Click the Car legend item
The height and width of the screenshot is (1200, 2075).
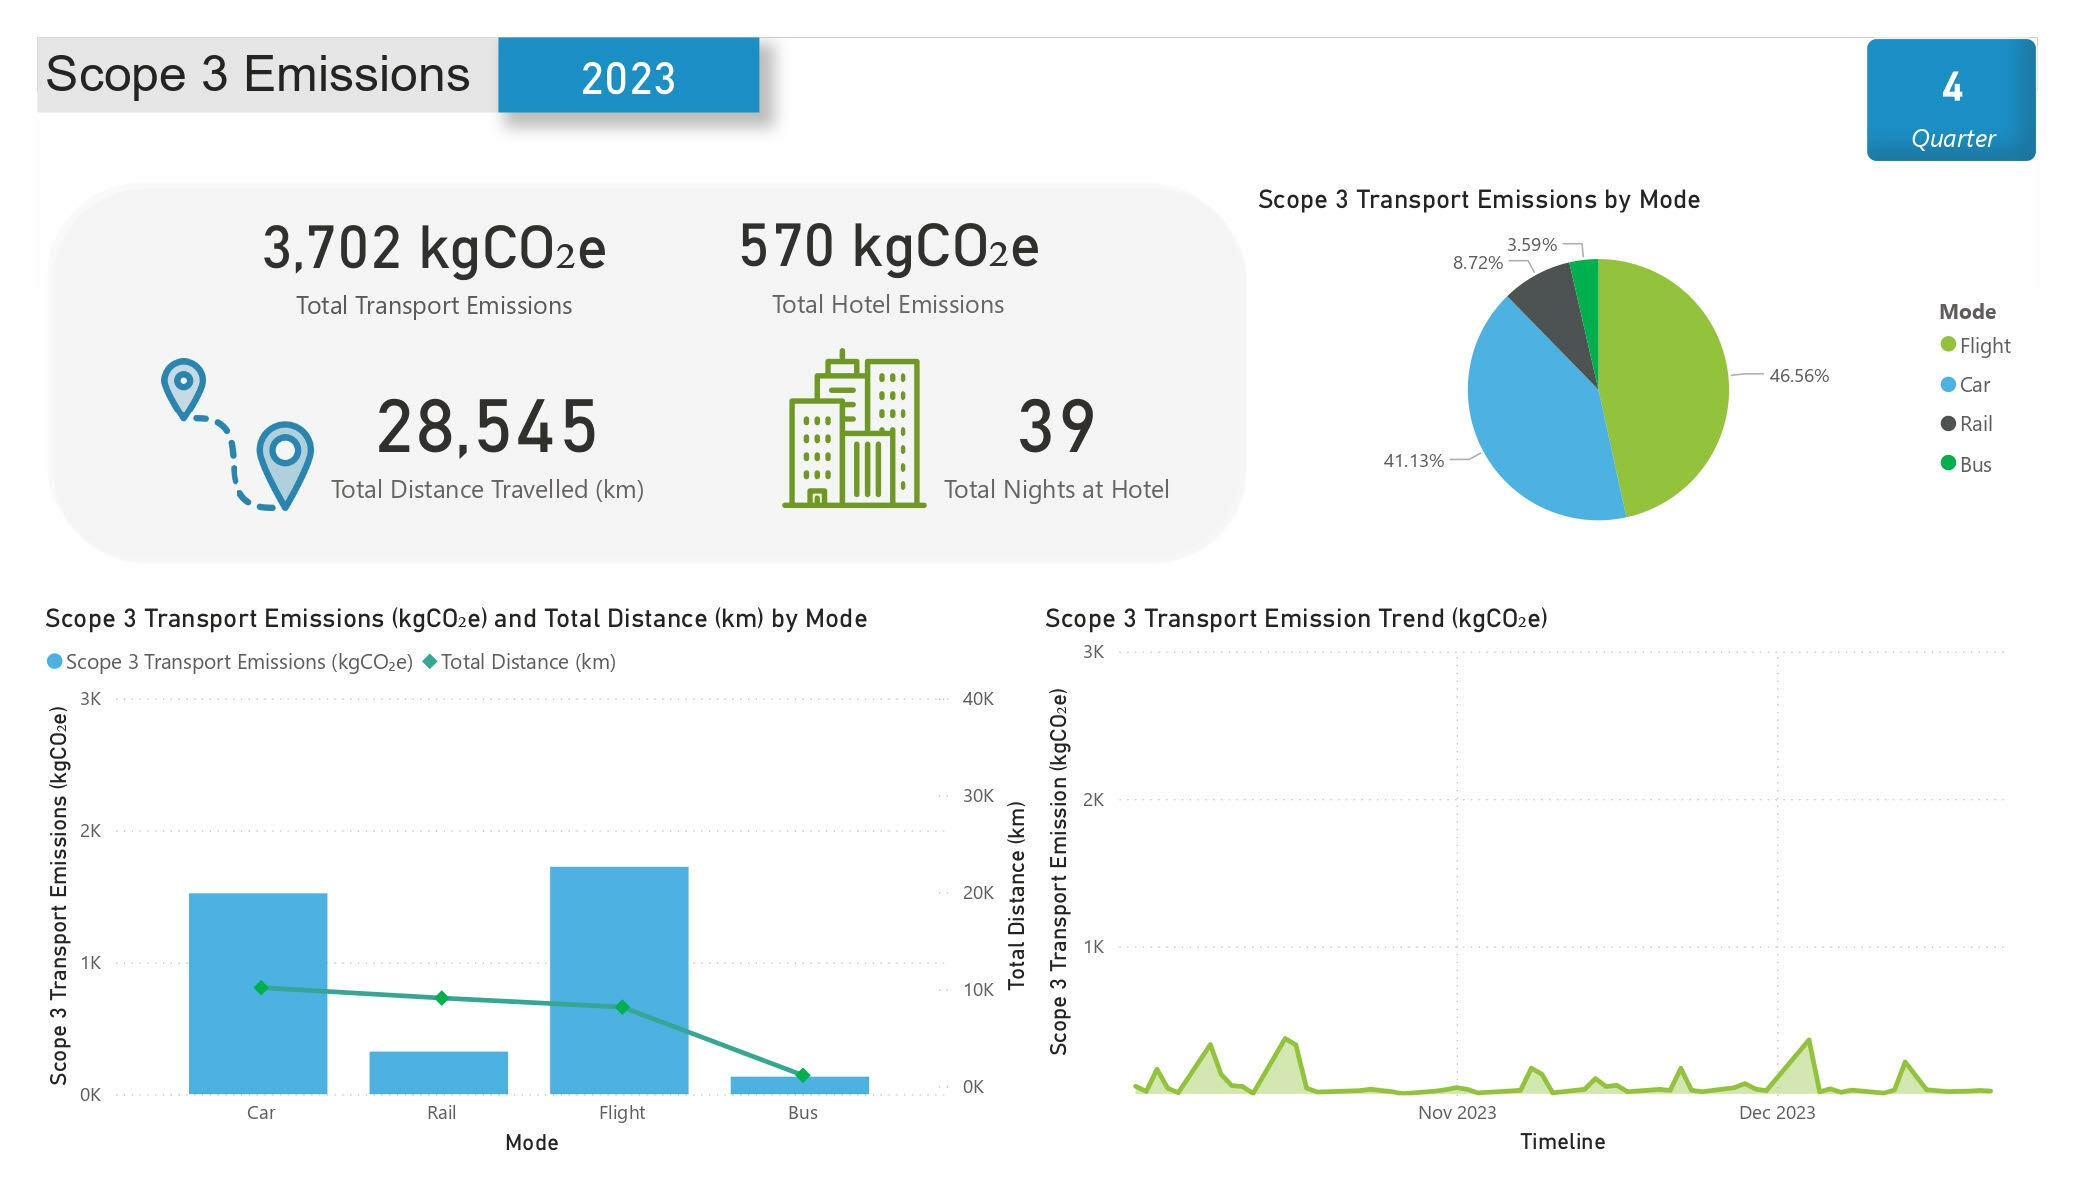click(1974, 385)
